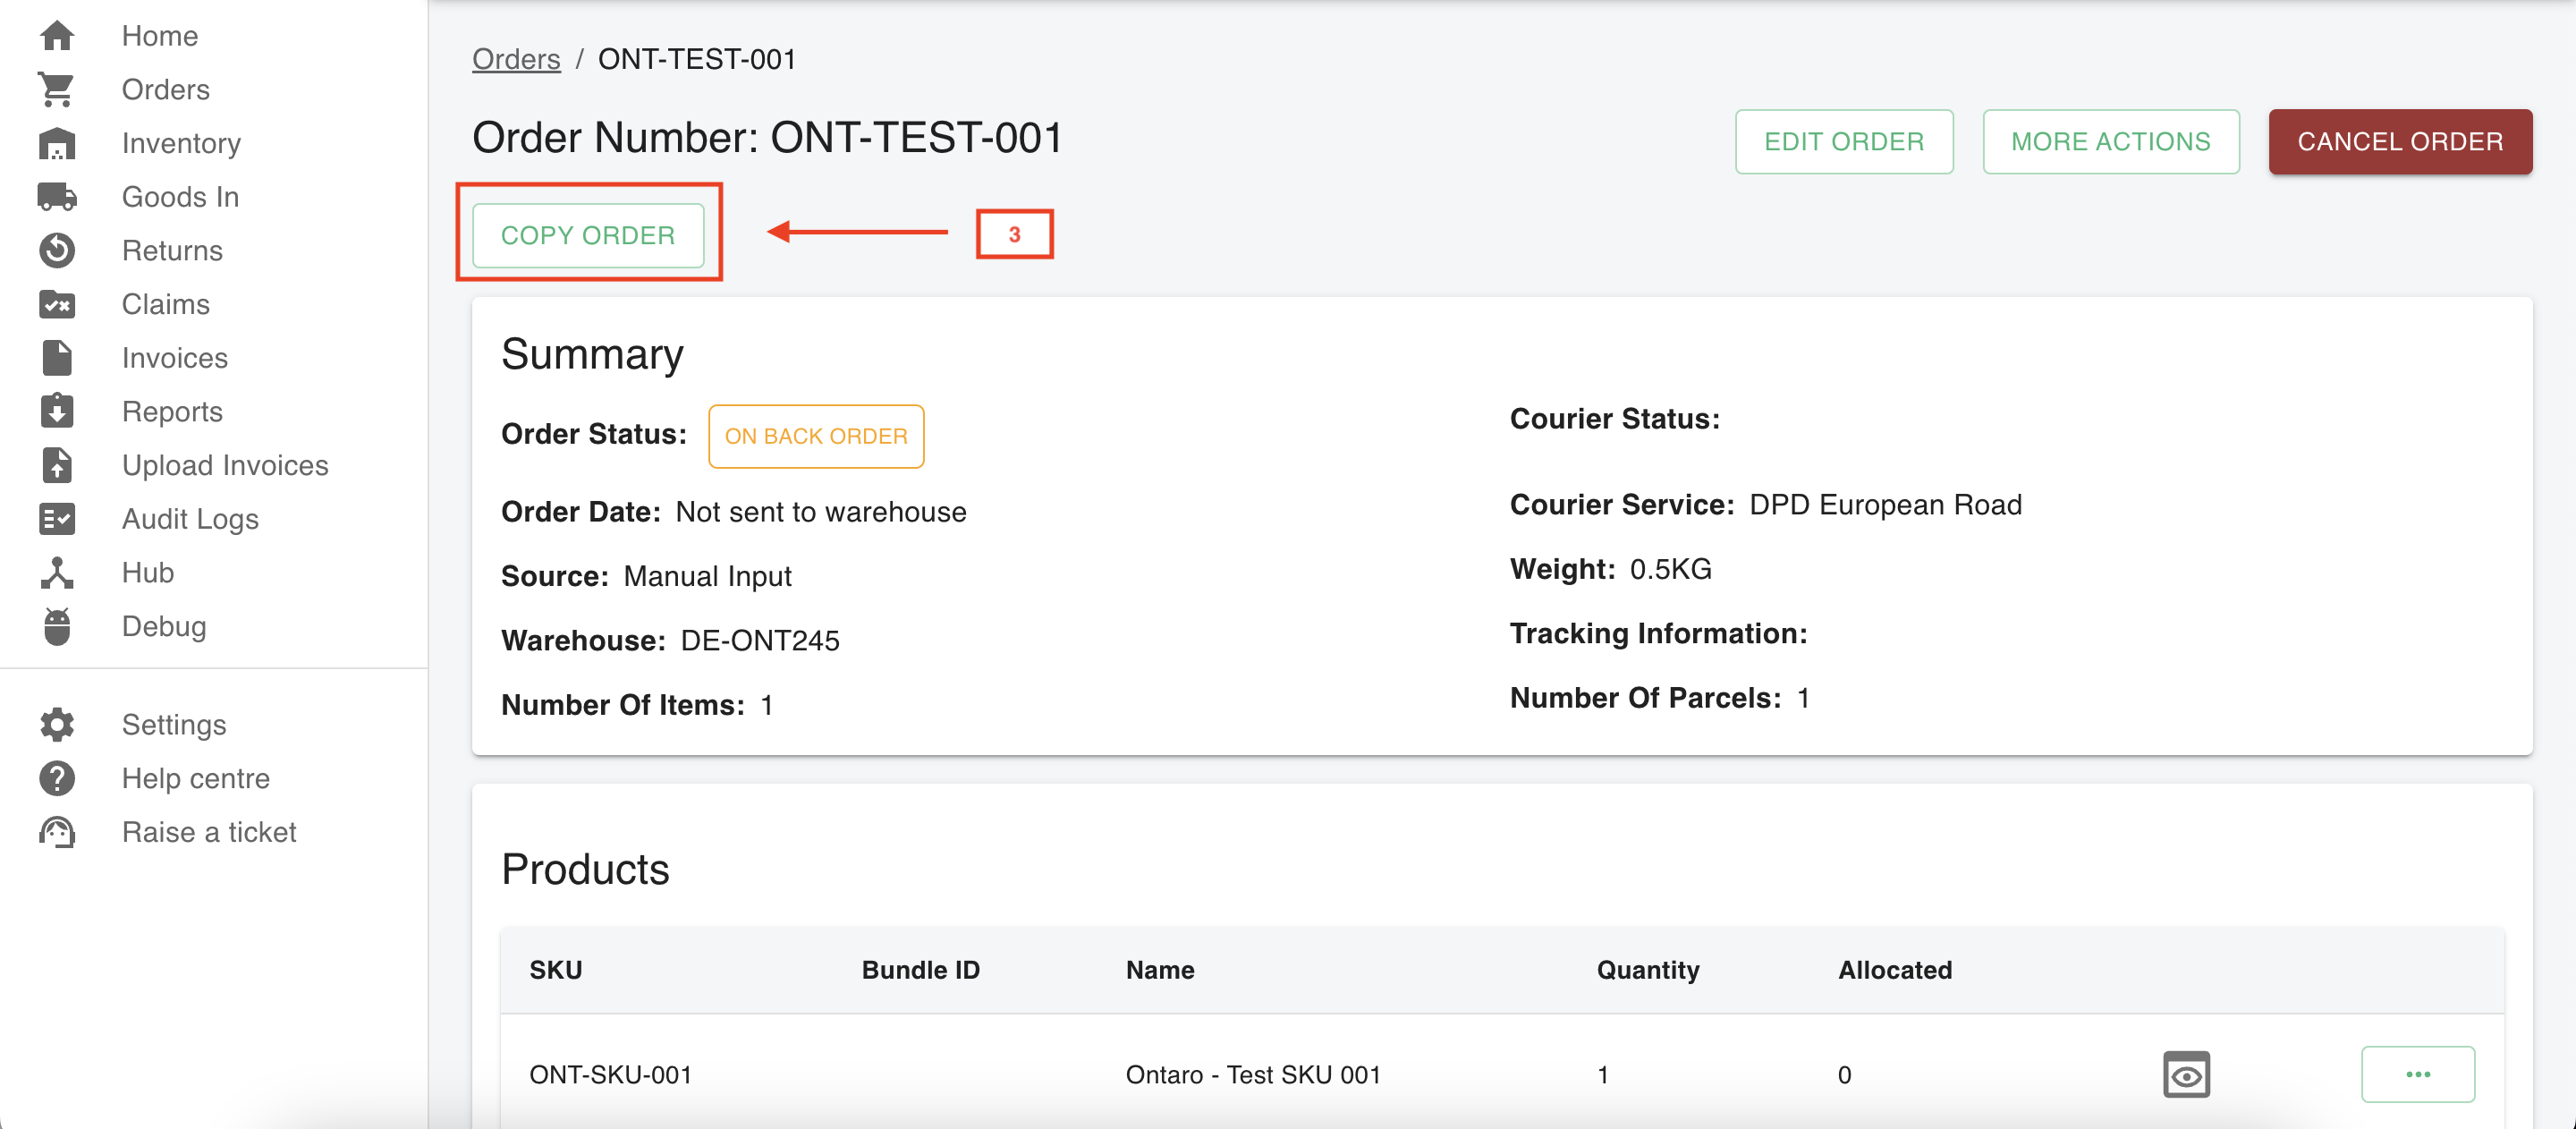2576x1129 pixels.
Task: Follow the Orders breadcrumb link
Action: coord(516,60)
